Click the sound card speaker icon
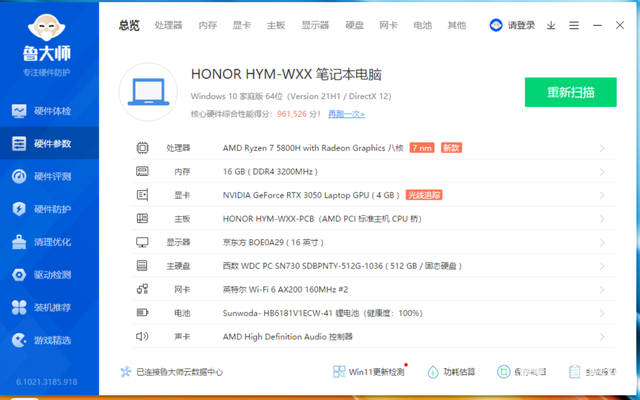The height and width of the screenshot is (400, 640). (x=142, y=336)
